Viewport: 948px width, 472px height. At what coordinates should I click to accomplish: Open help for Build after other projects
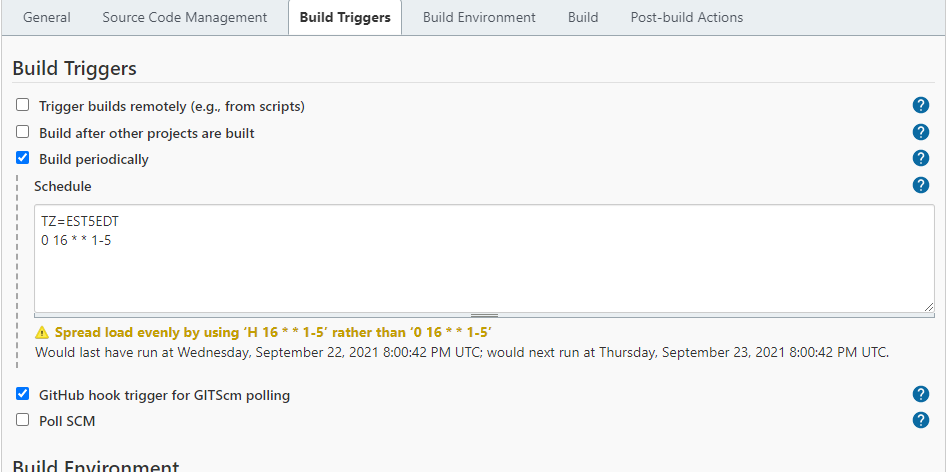(x=920, y=132)
